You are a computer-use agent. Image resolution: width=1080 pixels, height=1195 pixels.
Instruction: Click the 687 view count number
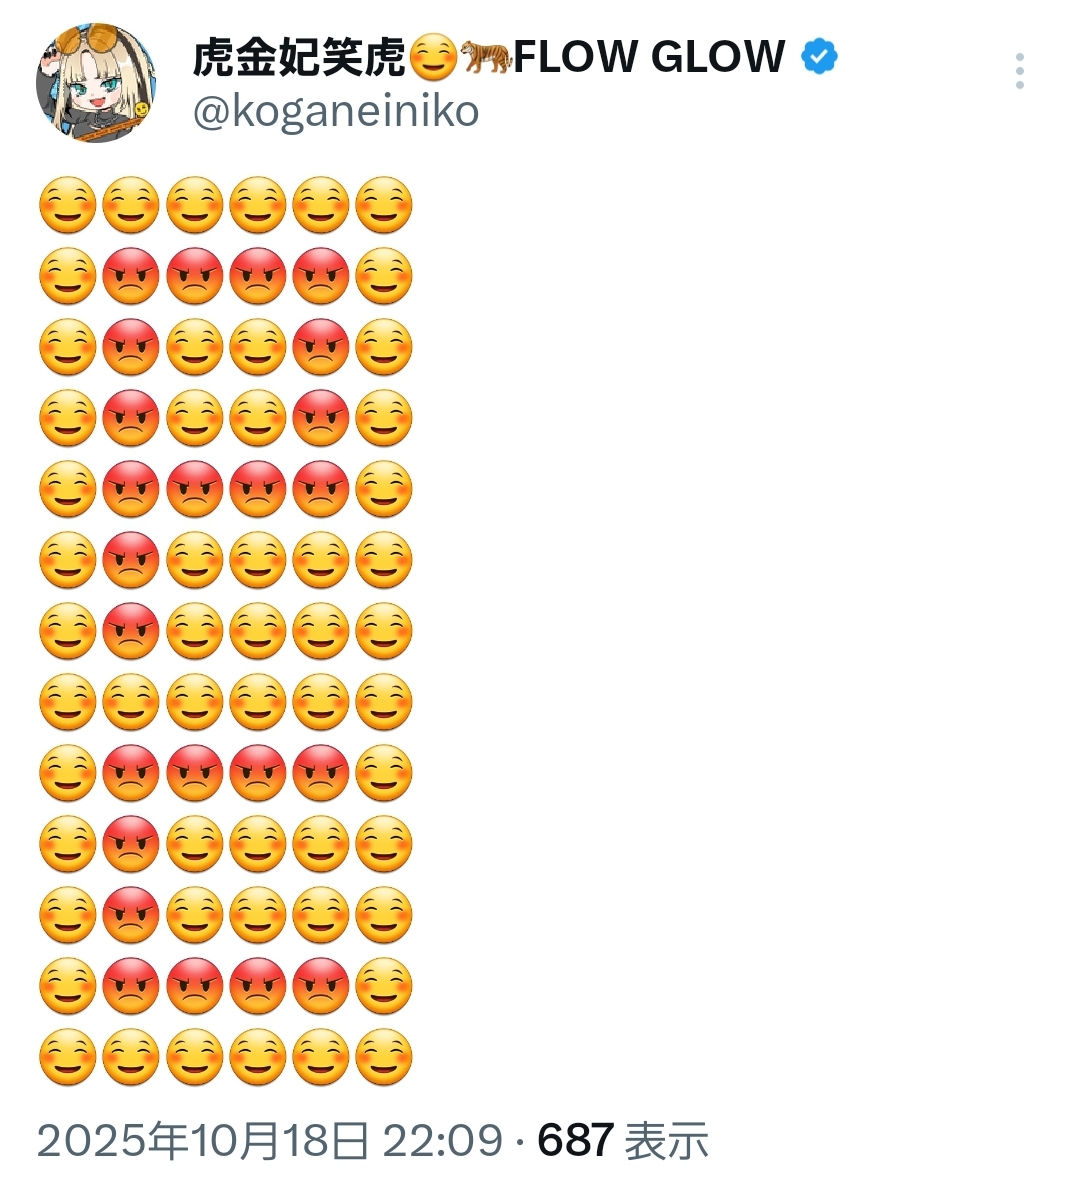(x=576, y=1140)
